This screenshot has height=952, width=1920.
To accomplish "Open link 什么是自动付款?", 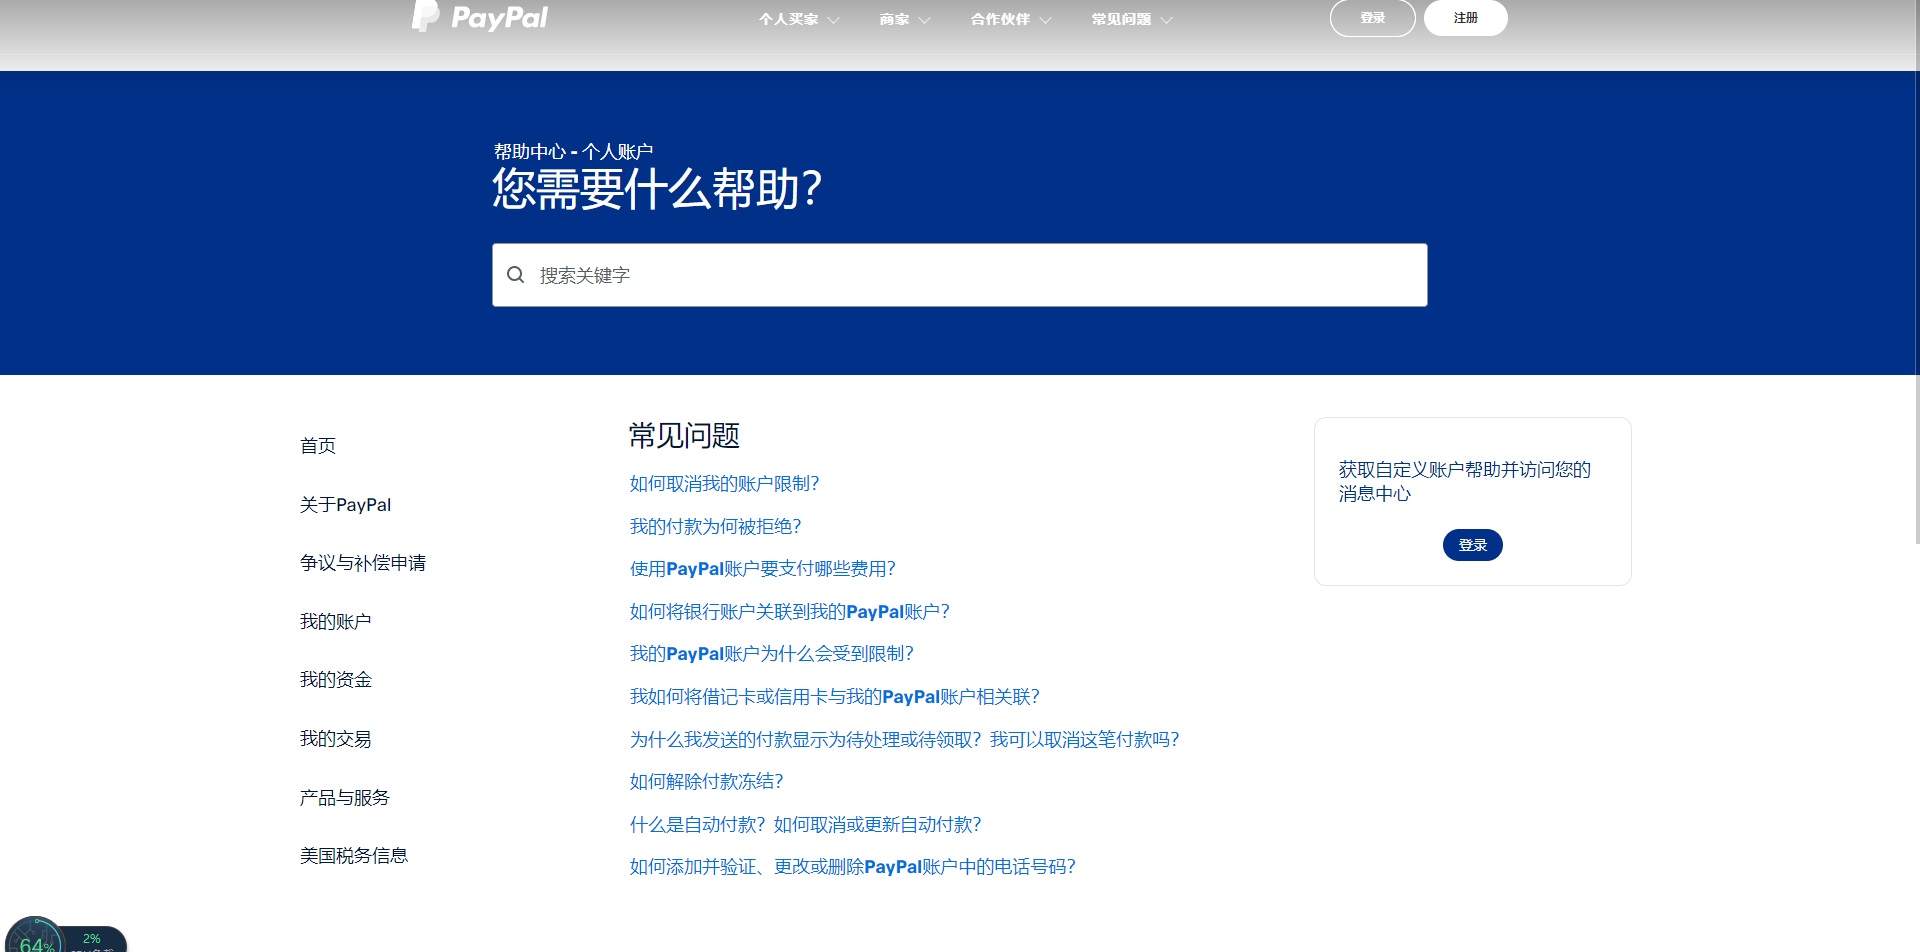I will pyautogui.click(x=806, y=825).
